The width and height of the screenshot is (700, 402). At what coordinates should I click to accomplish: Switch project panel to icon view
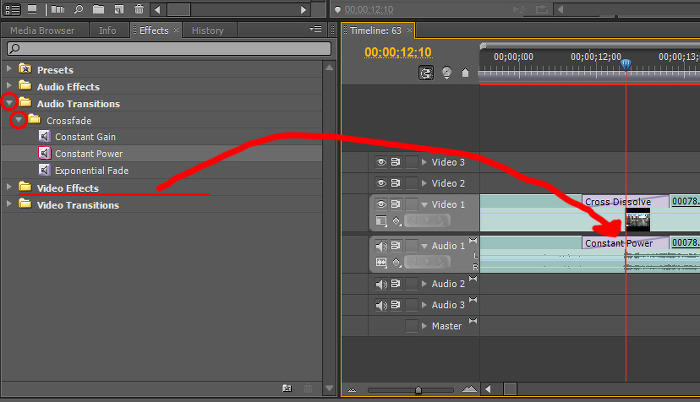32,9
